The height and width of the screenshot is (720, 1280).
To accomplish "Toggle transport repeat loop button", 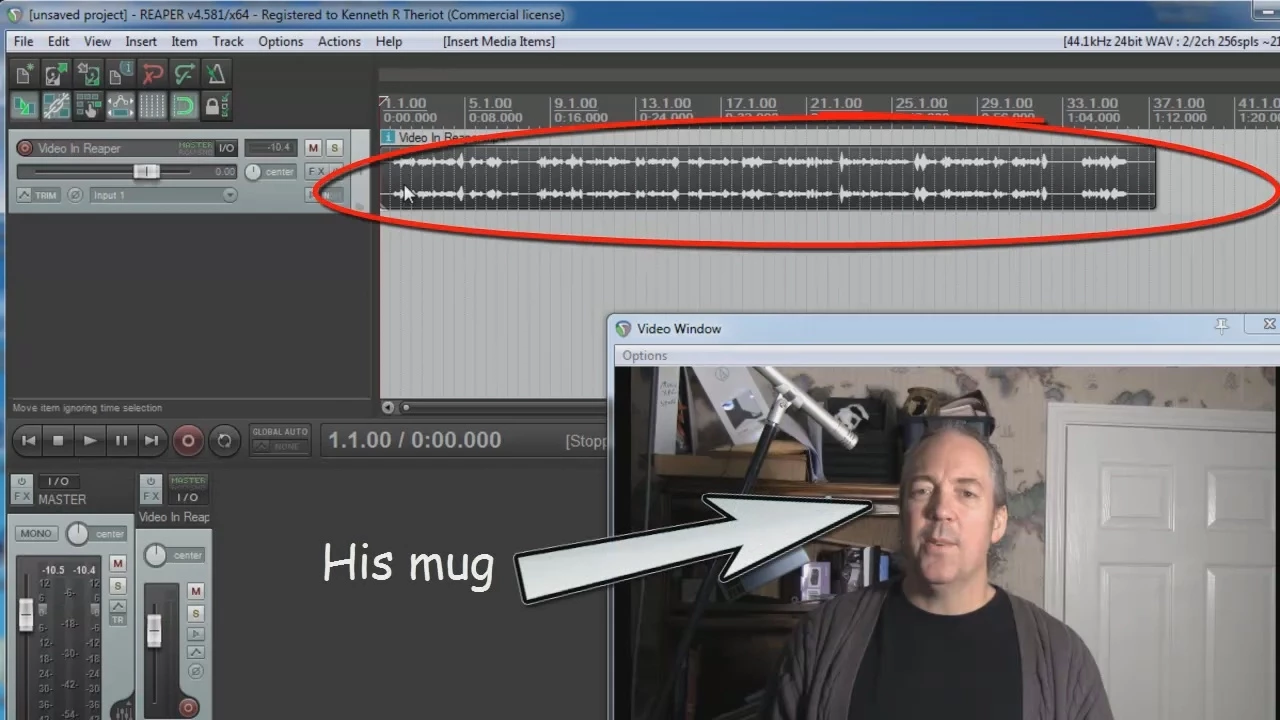I will pyautogui.click(x=224, y=440).
